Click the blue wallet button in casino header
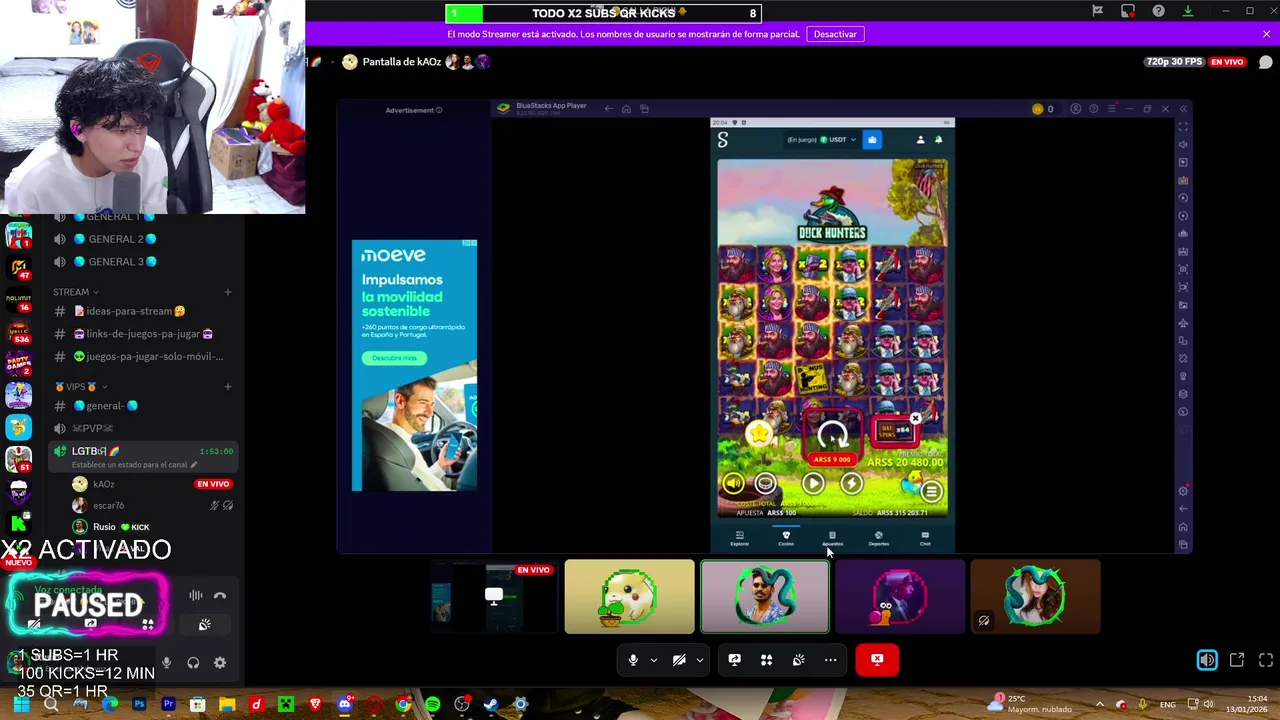Viewport: 1280px width, 720px height. [x=872, y=140]
